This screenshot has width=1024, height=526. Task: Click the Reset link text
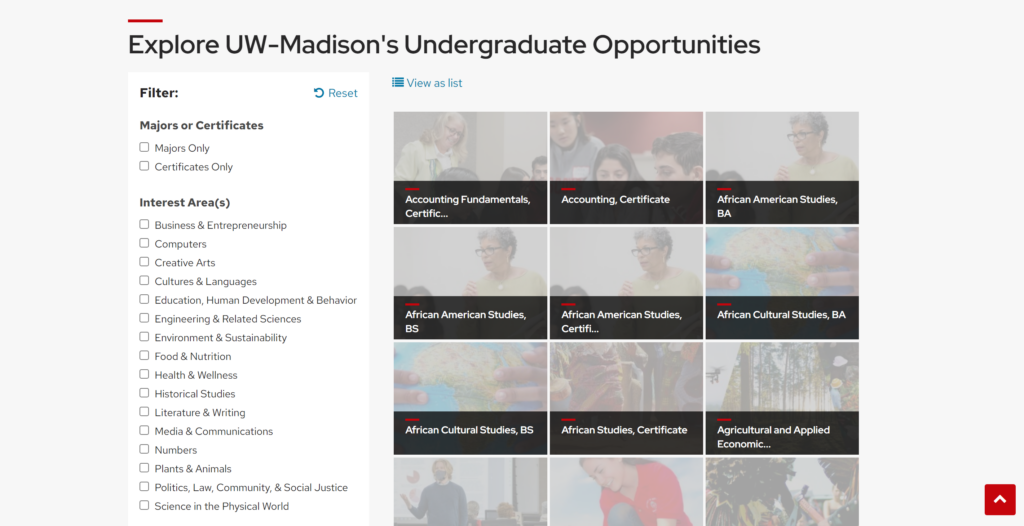point(343,93)
